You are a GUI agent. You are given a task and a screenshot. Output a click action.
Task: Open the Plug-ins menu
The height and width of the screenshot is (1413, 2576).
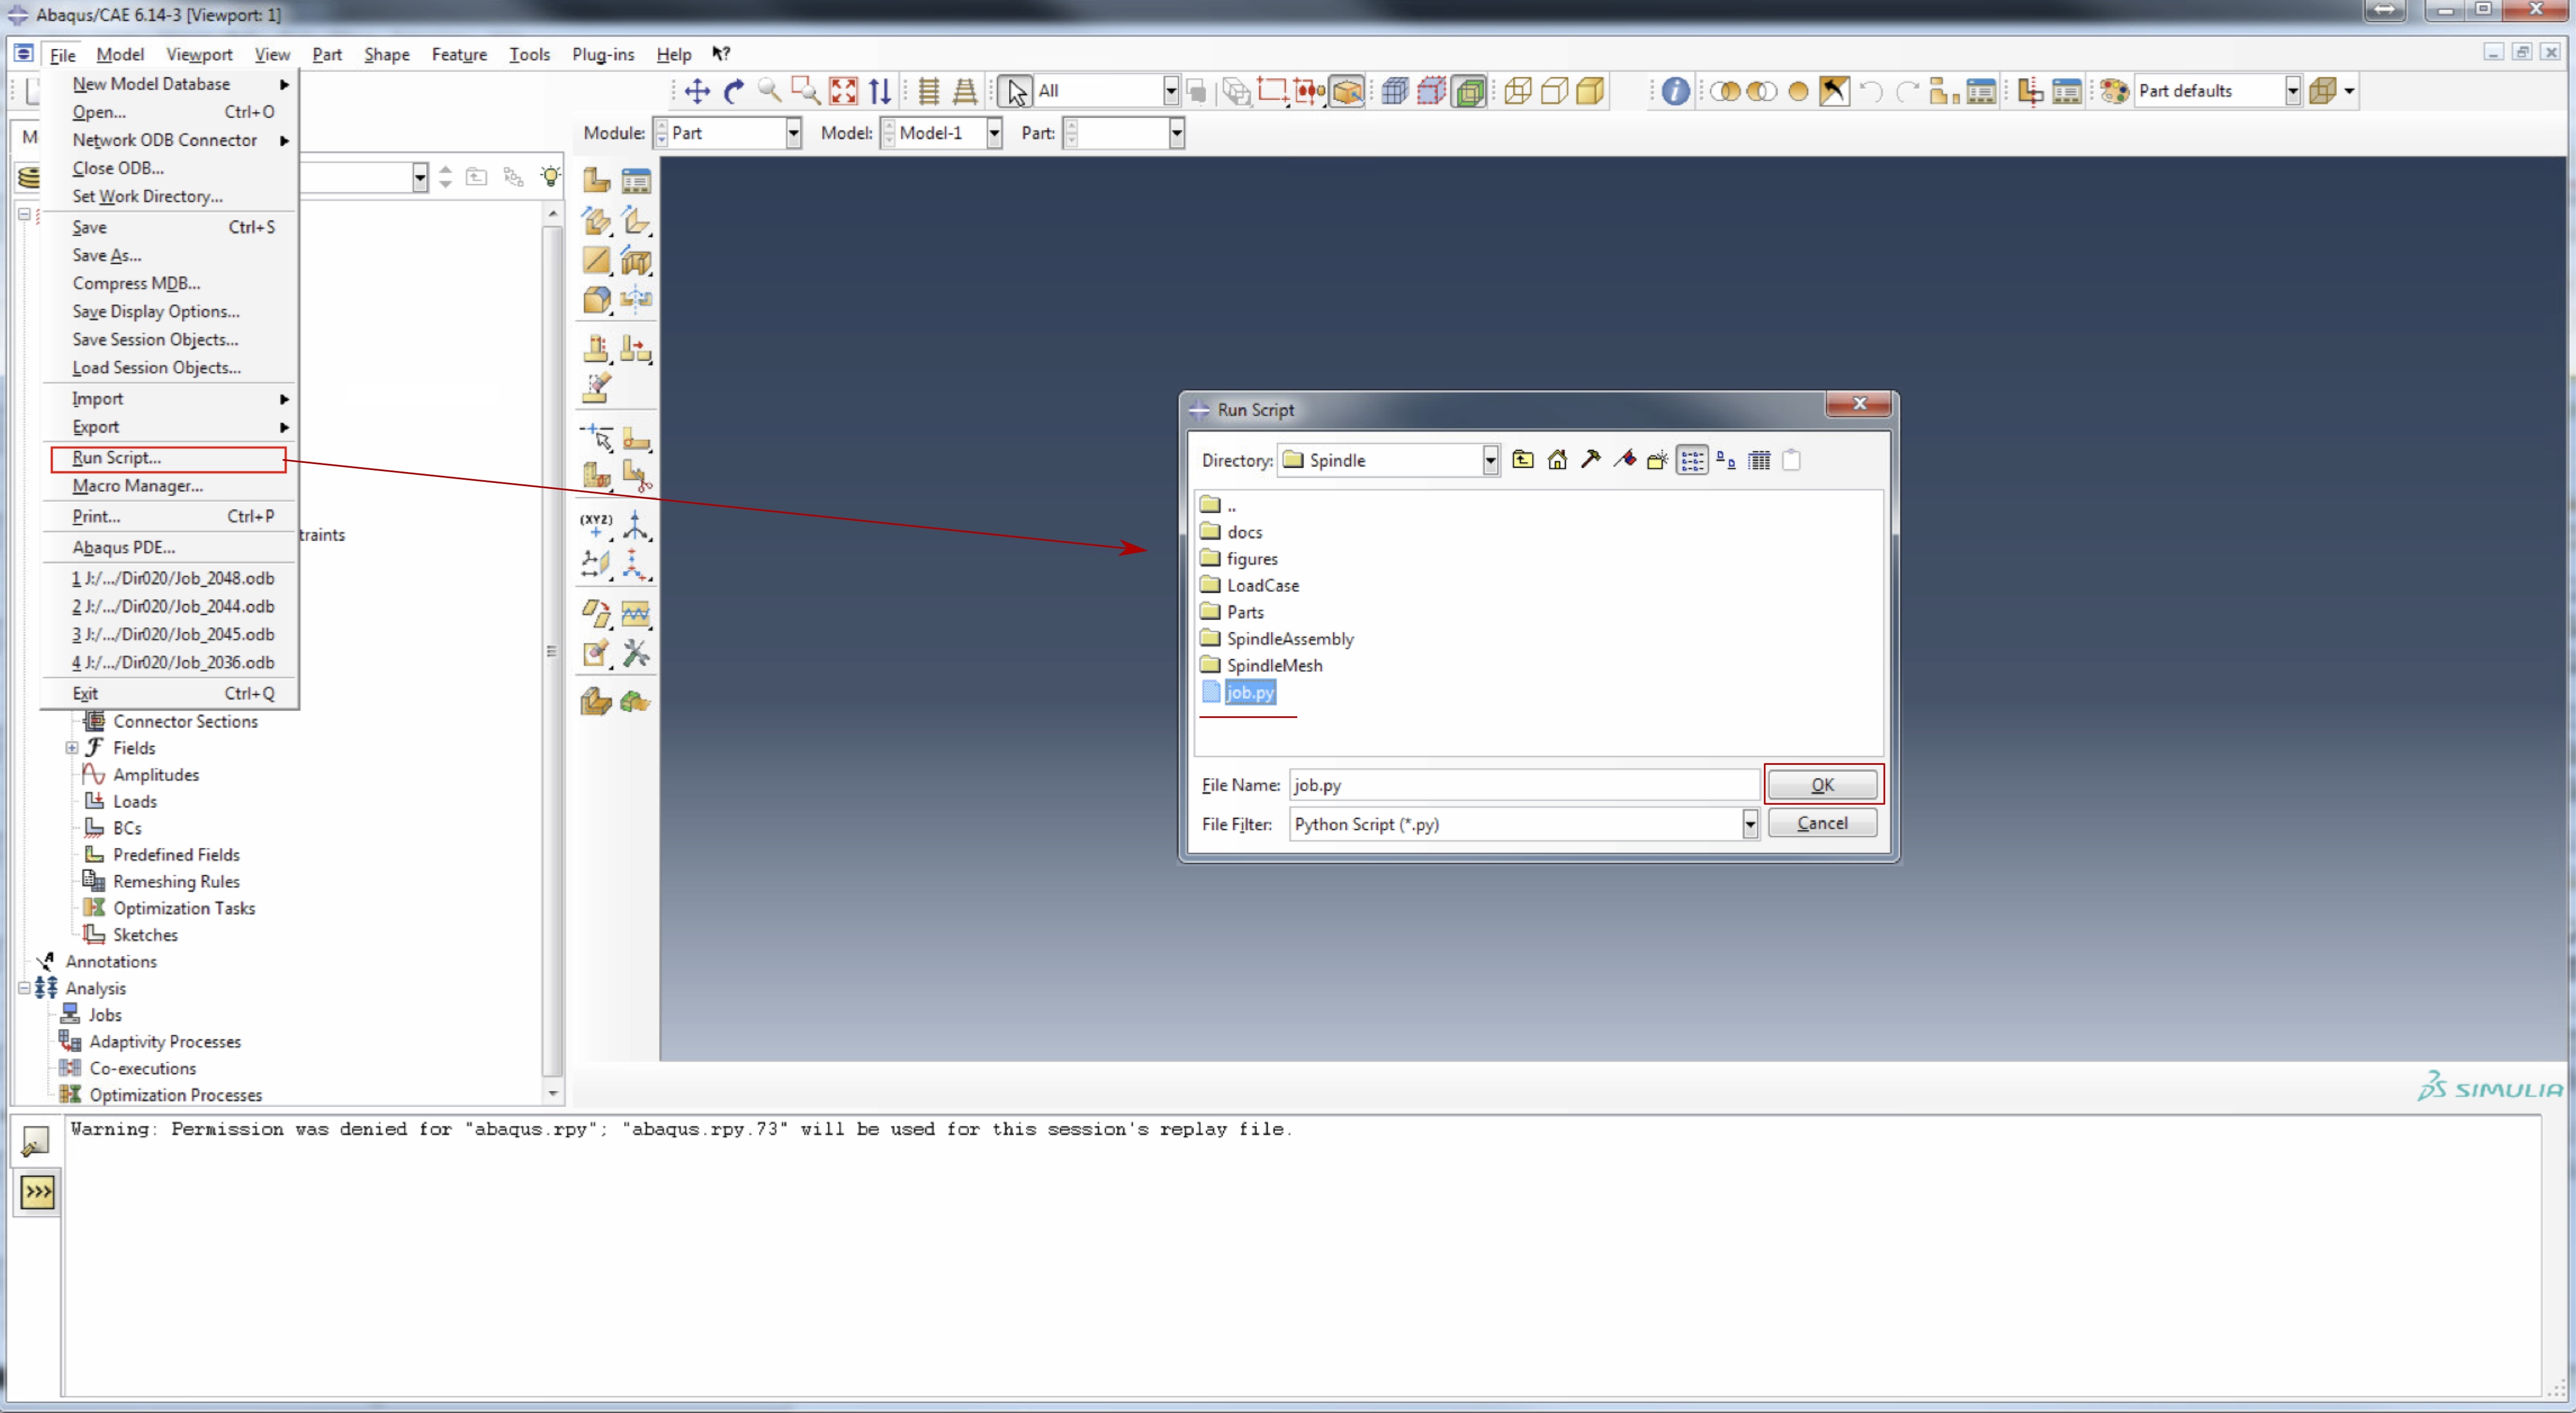click(x=602, y=54)
